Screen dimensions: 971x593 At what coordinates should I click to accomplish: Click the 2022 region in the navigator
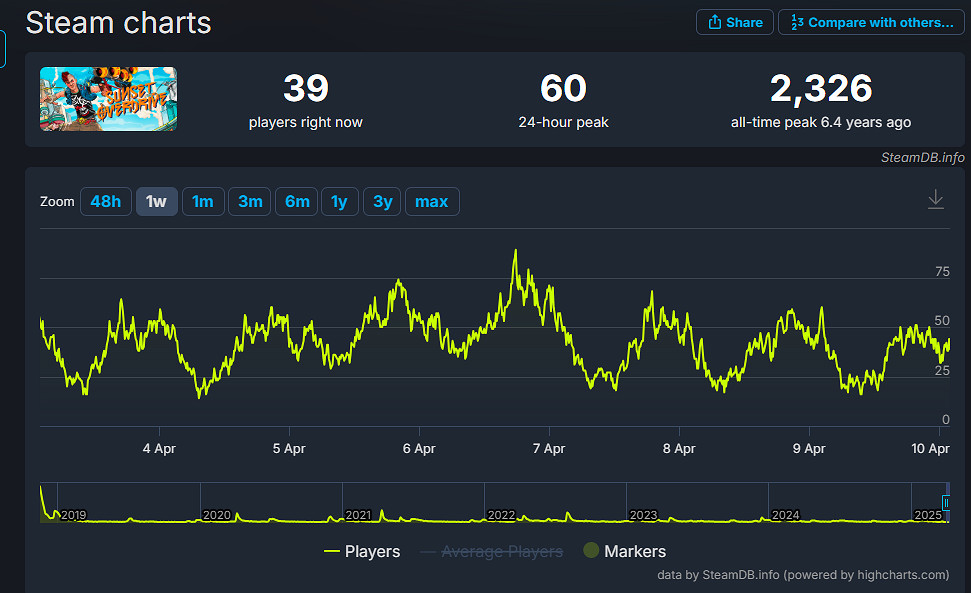coord(501,514)
